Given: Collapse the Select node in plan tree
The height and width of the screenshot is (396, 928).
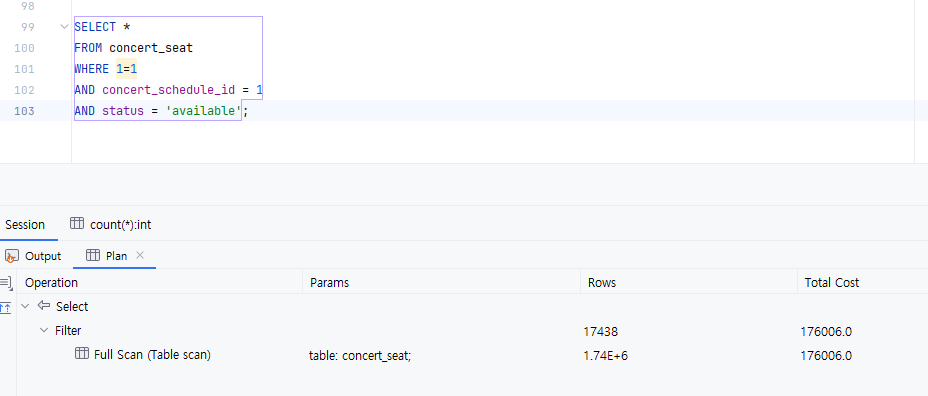Looking at the screenshot, I should 25,306.
